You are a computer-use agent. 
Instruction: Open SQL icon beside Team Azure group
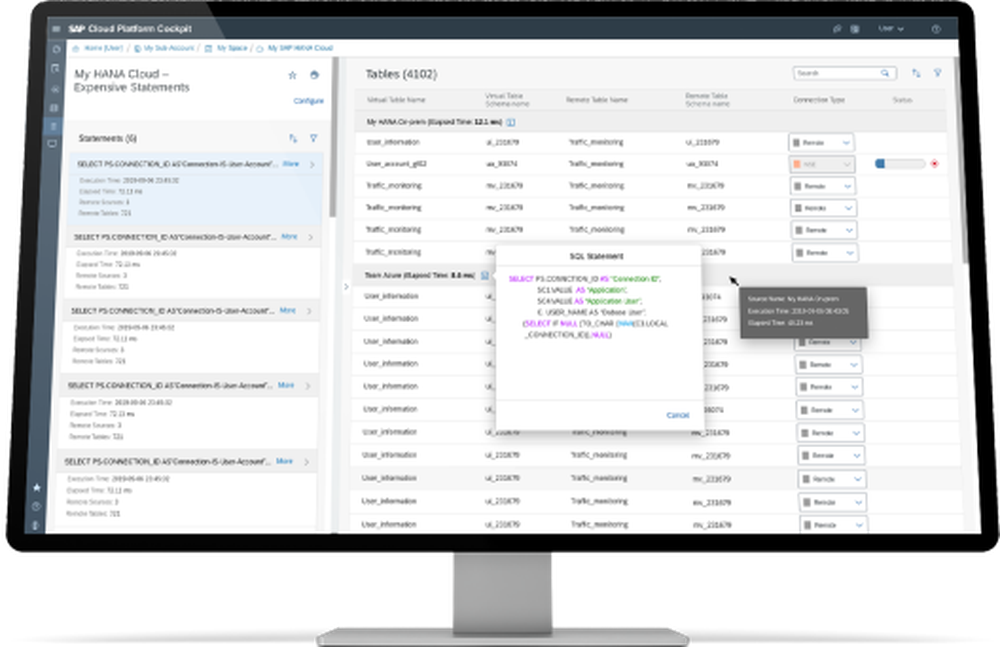pyautogui.click(x=485, y=275)
